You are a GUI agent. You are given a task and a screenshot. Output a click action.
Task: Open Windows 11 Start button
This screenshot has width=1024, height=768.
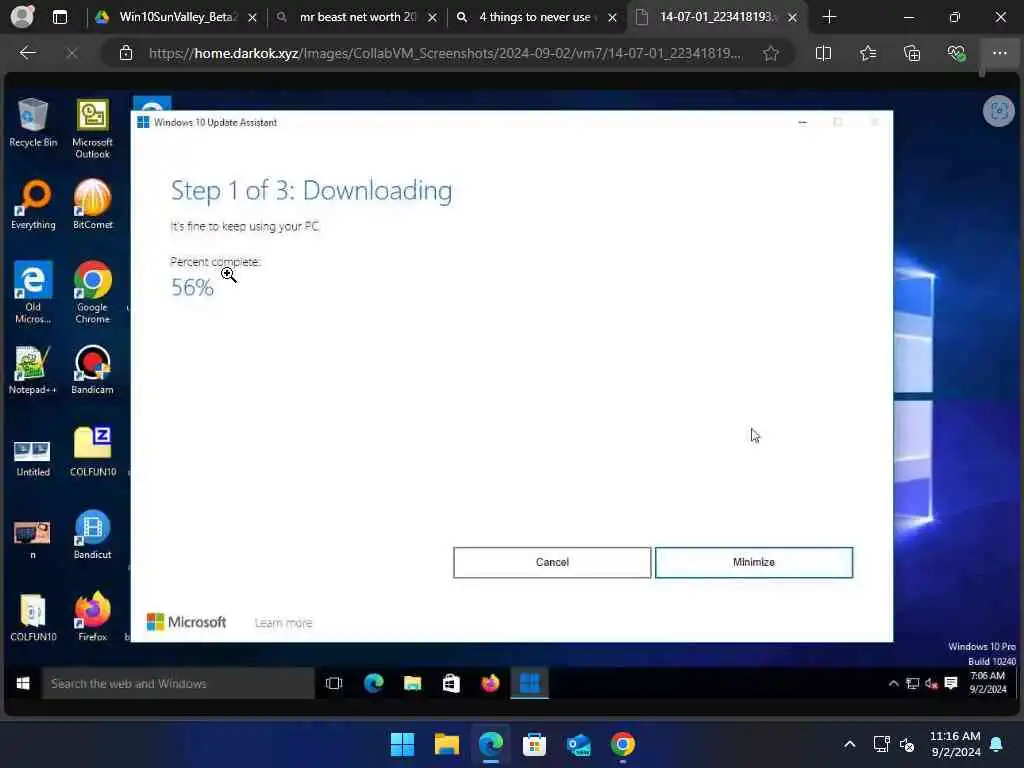tap(402, 744)
